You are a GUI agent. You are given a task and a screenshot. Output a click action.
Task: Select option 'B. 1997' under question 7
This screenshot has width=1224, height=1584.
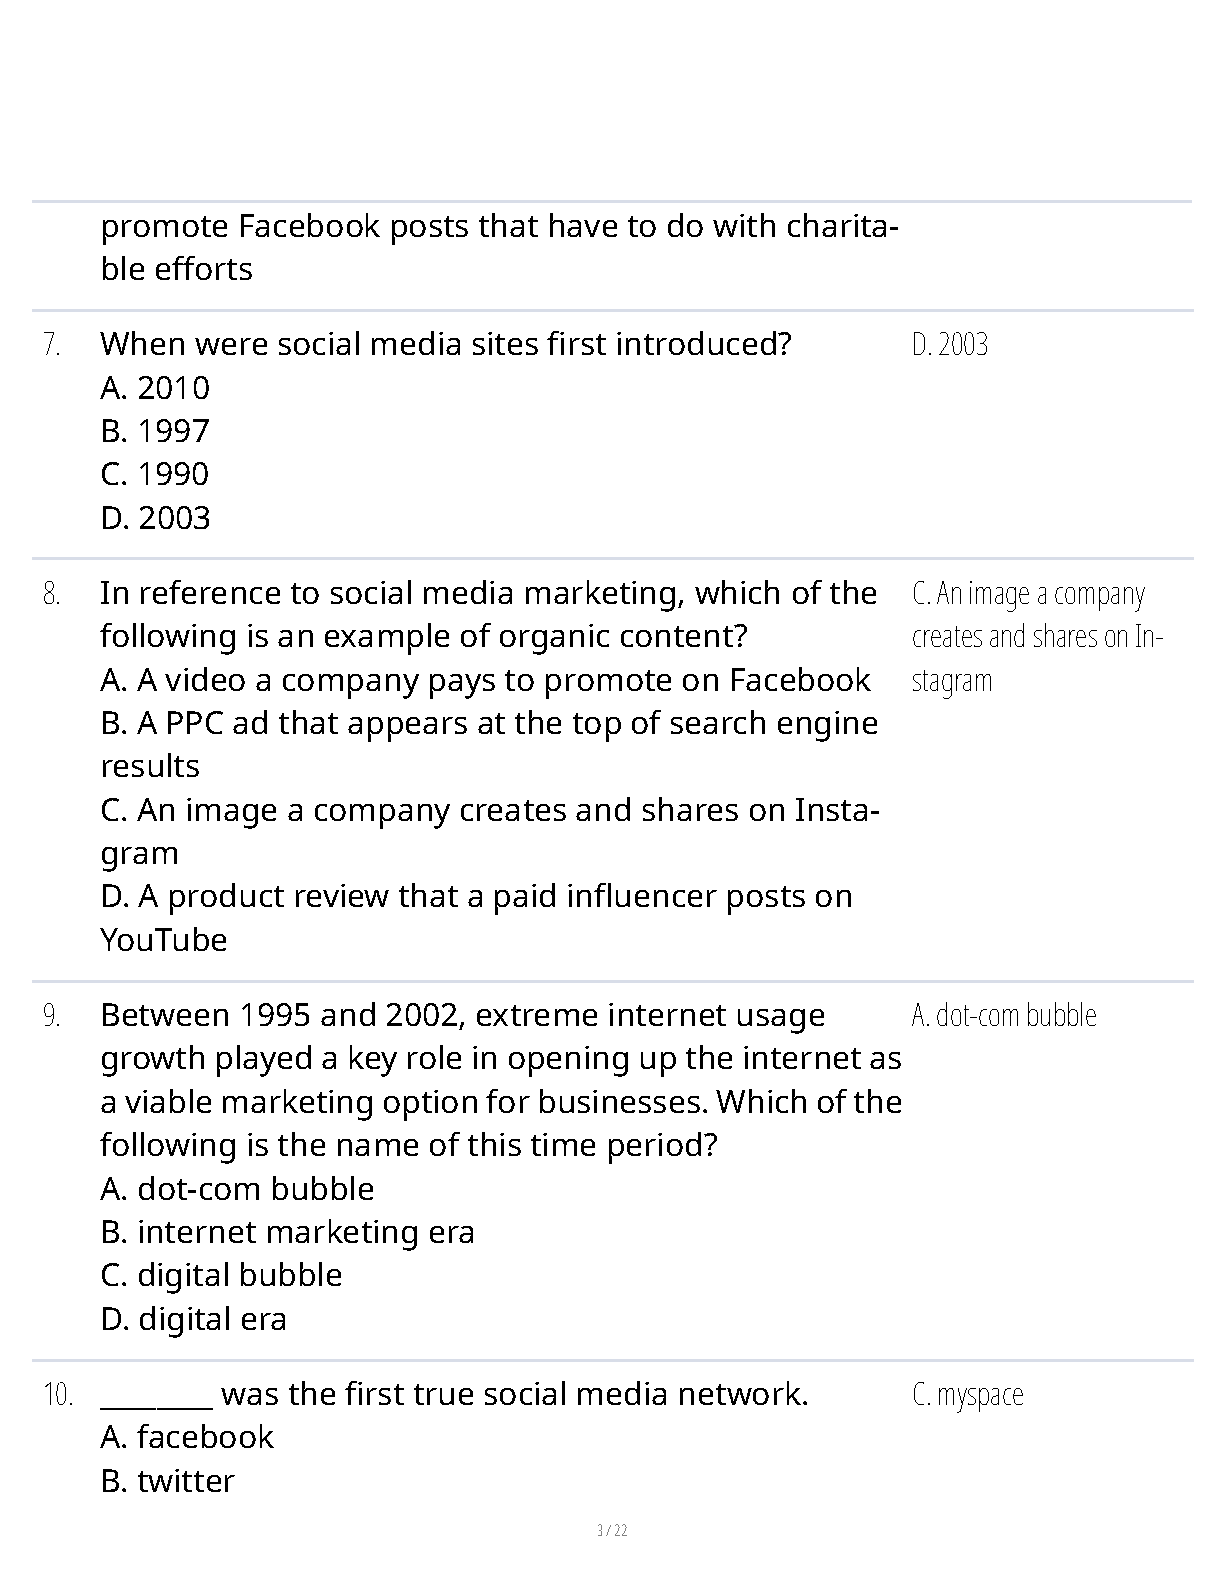[155, 431]
